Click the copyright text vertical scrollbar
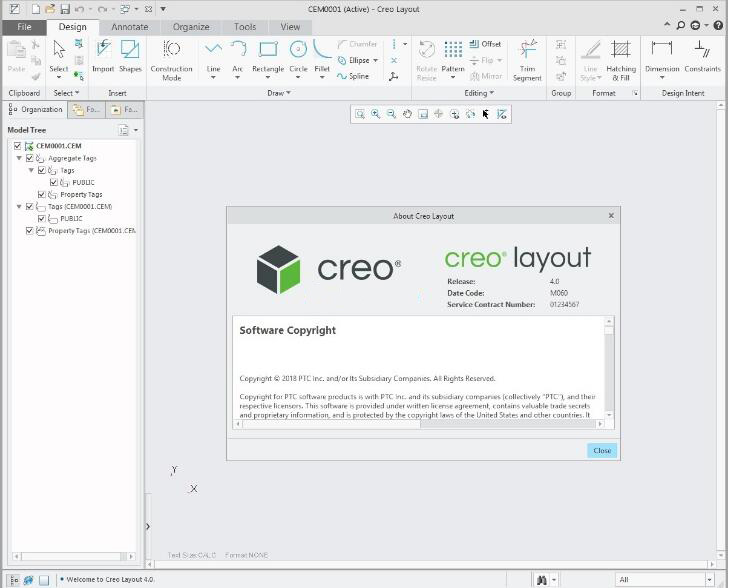The height and width of the screenshot is (588, 730). 609,368
